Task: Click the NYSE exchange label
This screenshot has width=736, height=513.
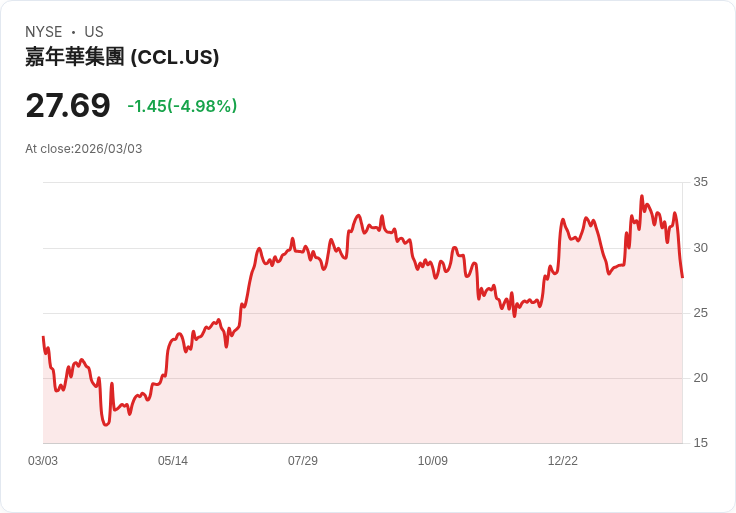Action: [44, 32]
